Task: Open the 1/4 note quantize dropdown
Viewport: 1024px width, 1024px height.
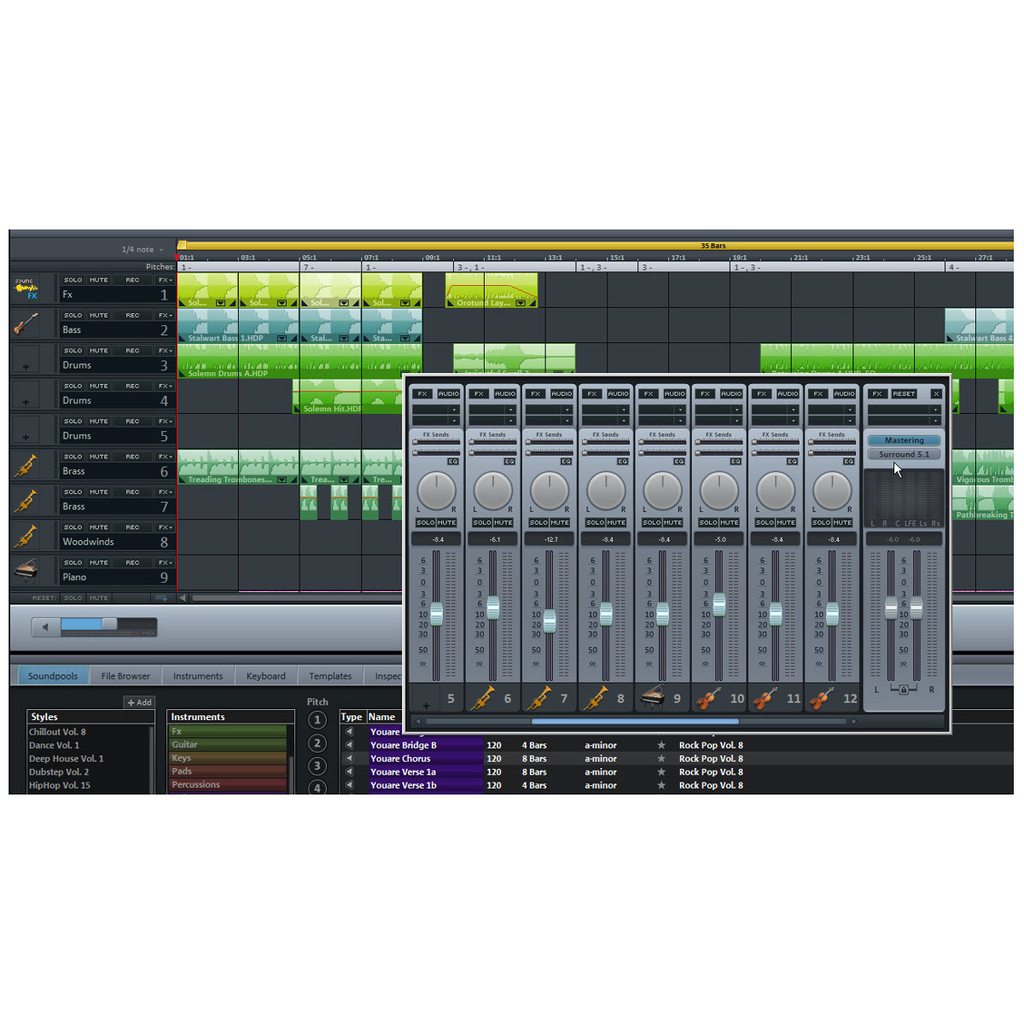Action: click(143, 250)
